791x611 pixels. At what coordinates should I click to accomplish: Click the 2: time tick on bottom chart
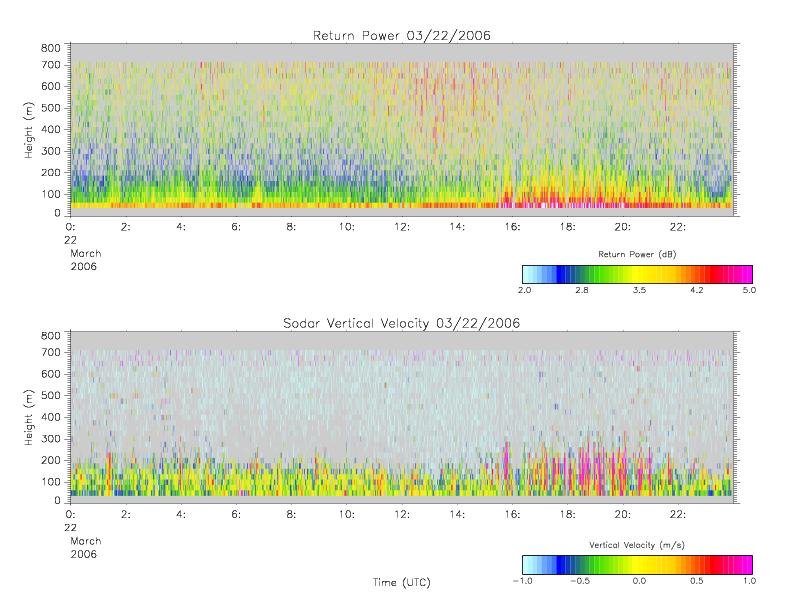tap(126, 515)
